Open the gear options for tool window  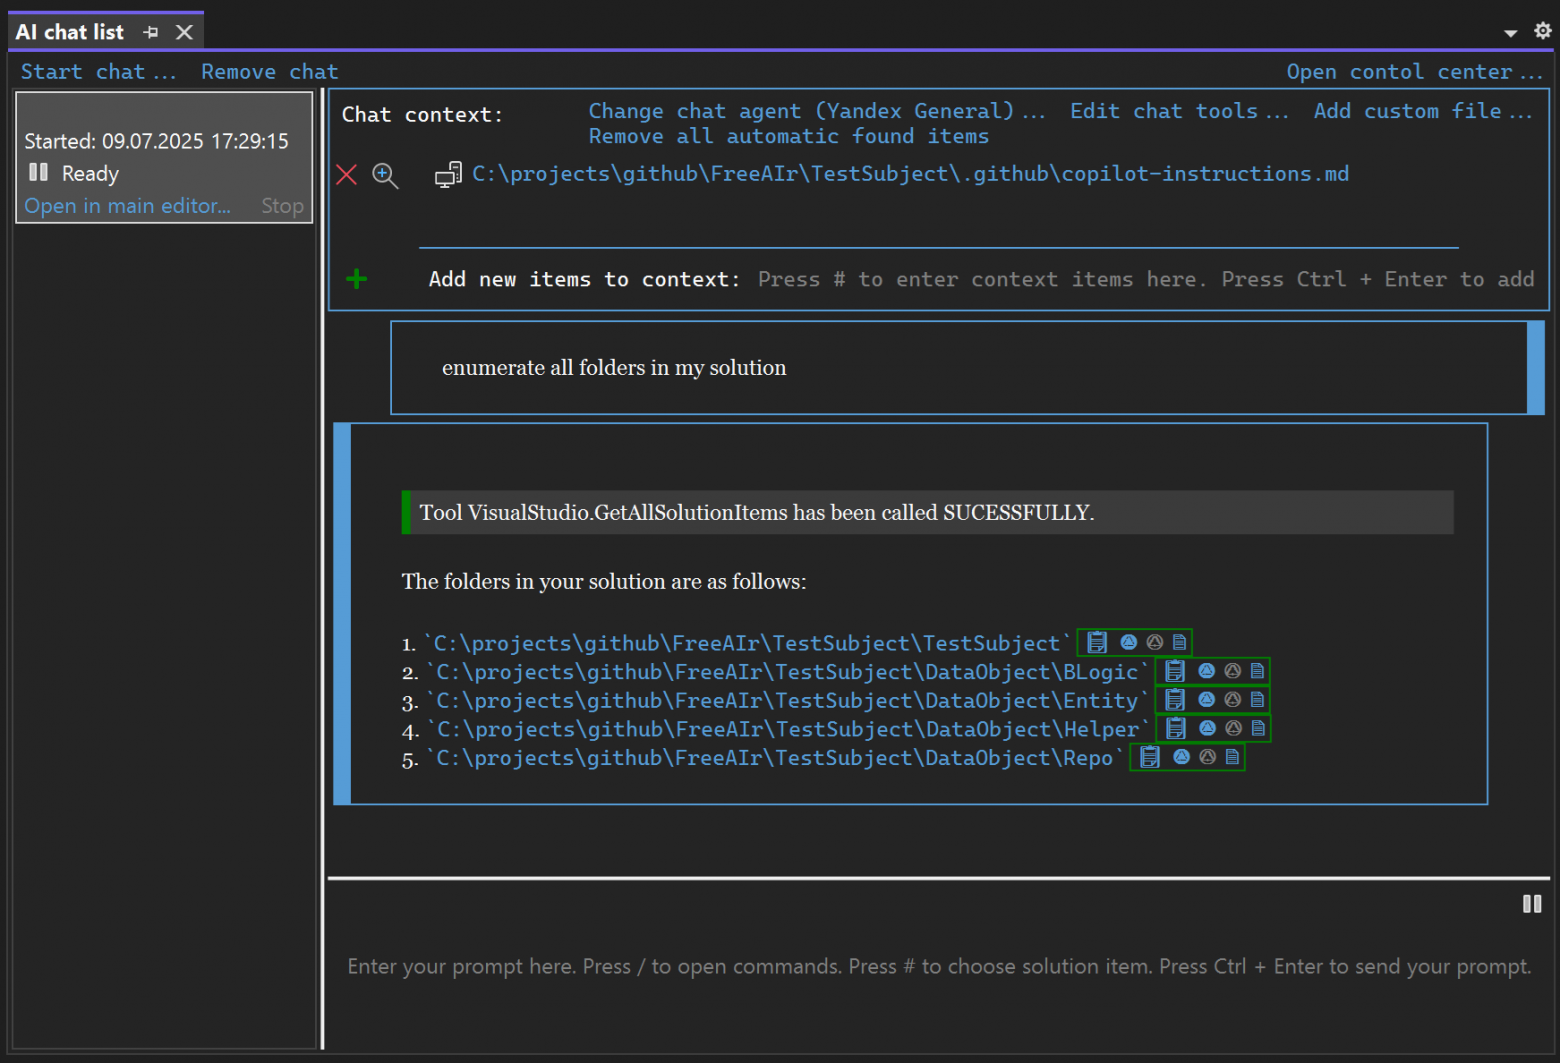point(1542,31)
